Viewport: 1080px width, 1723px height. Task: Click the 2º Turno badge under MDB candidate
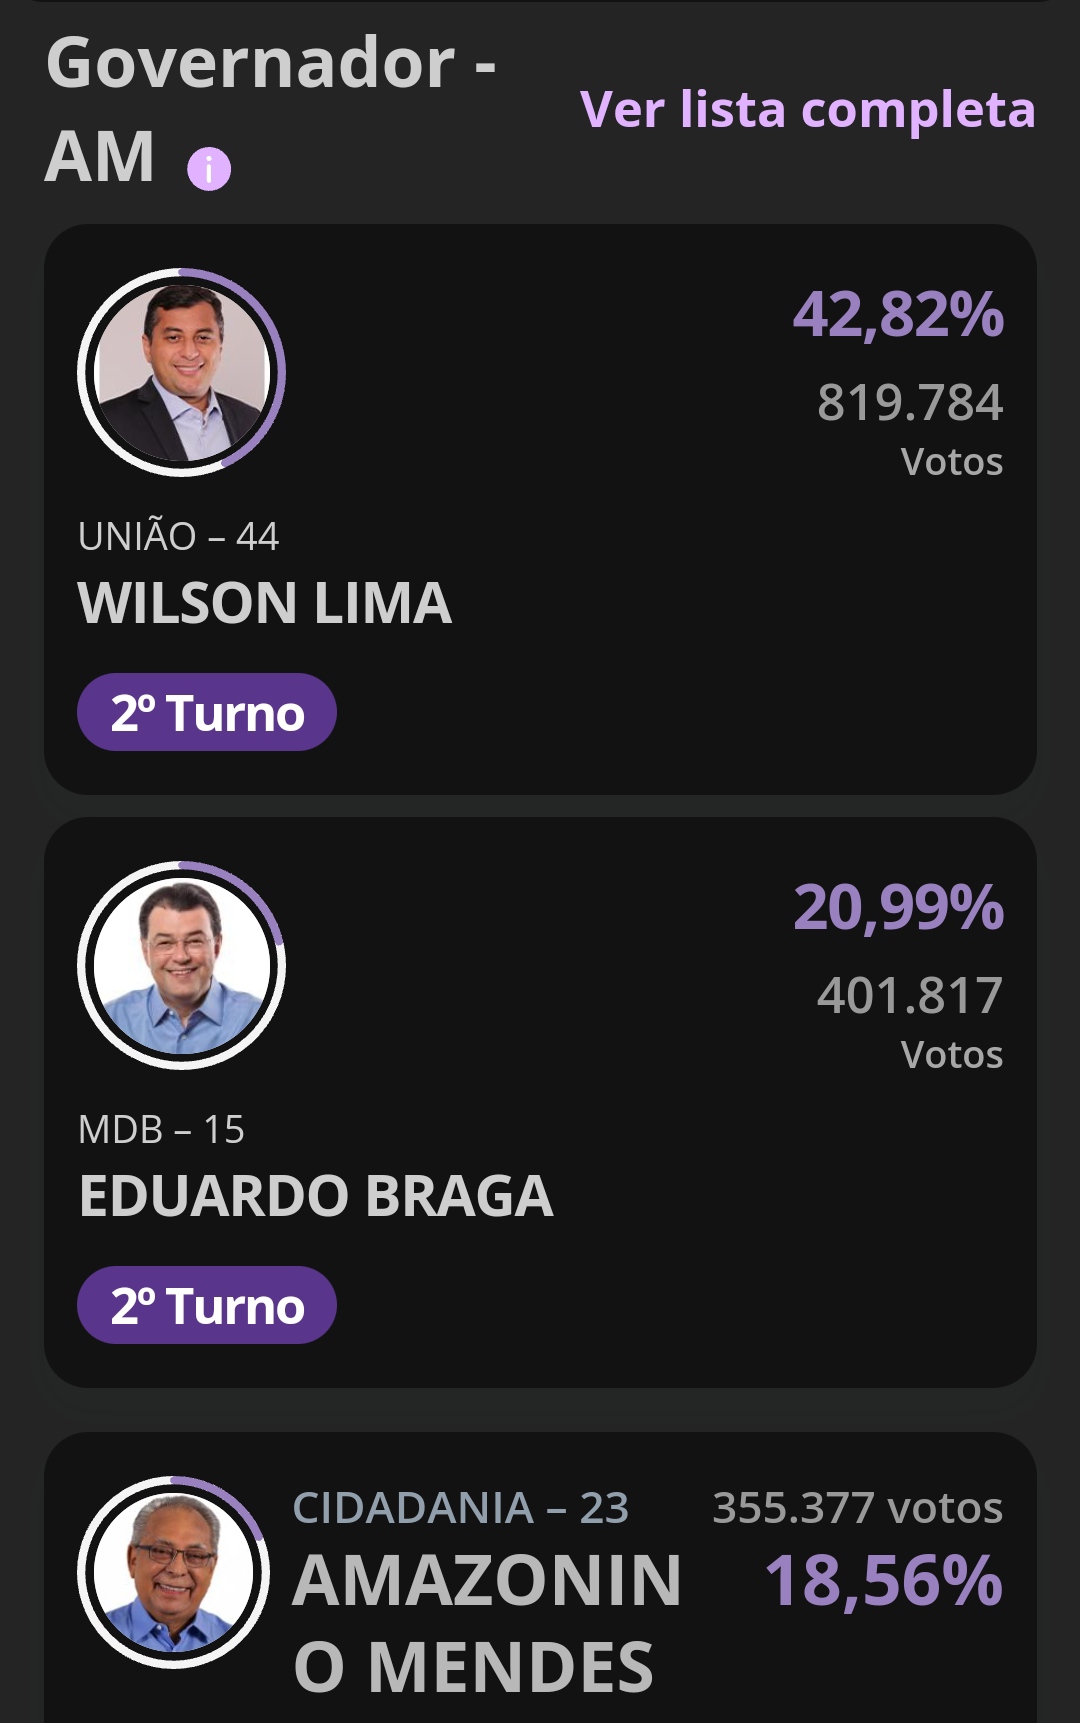(x=207, y=1305)
